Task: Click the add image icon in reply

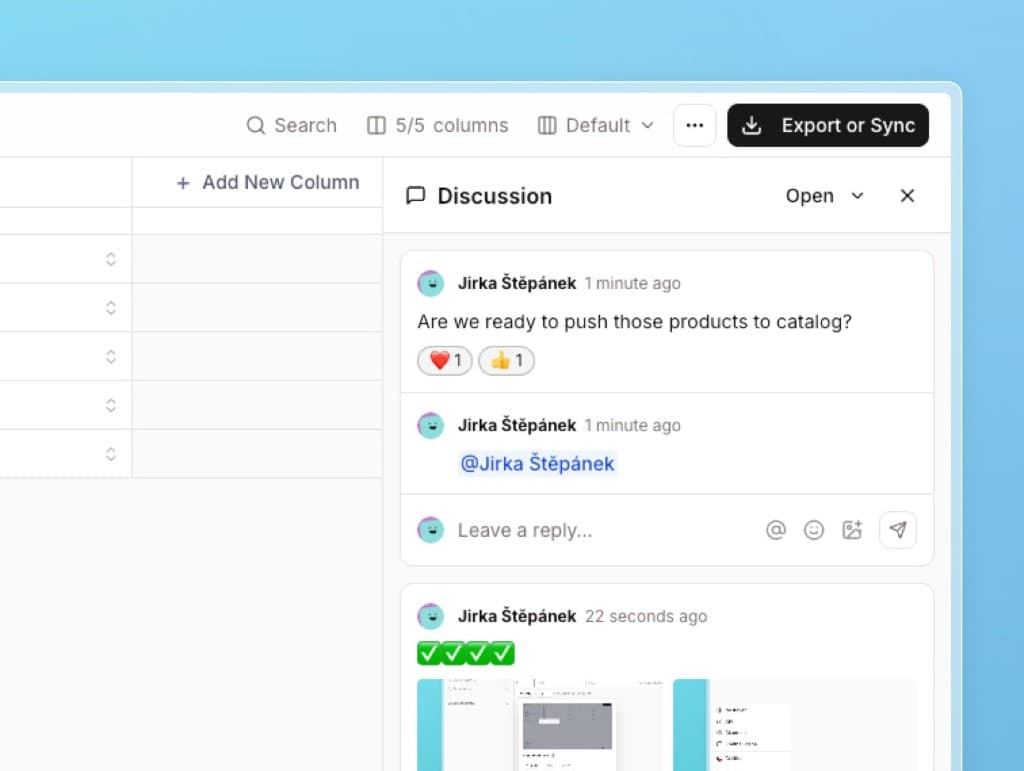Action: tap(852, 530)
